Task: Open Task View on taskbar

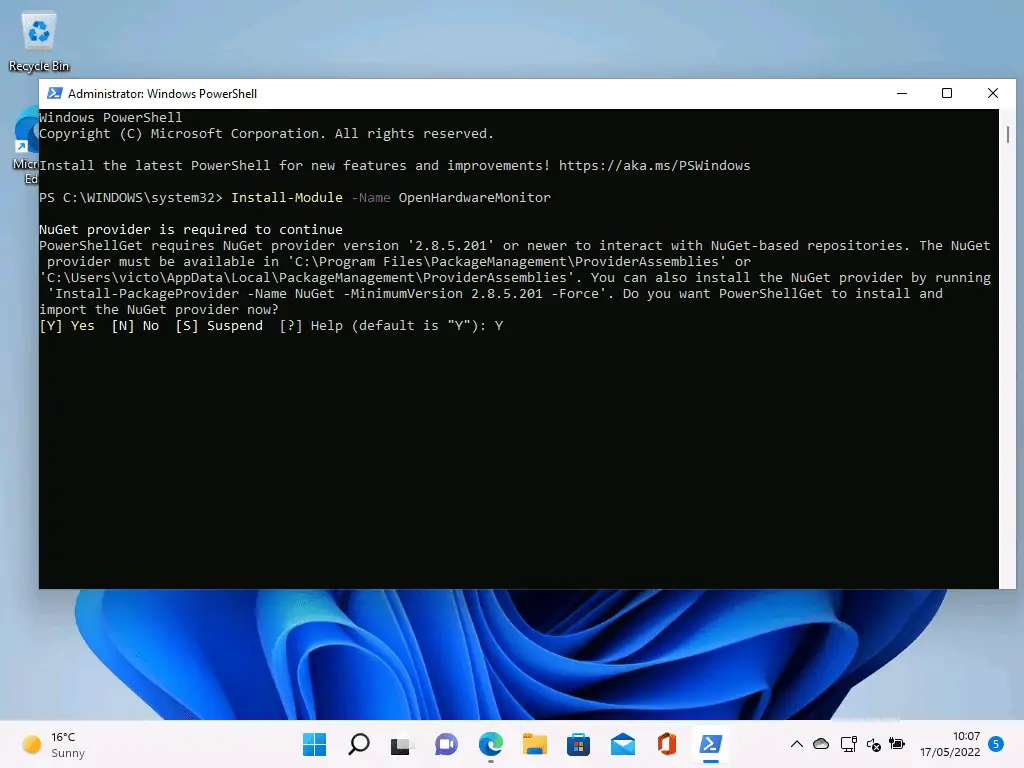Action: tap(402, 744)
